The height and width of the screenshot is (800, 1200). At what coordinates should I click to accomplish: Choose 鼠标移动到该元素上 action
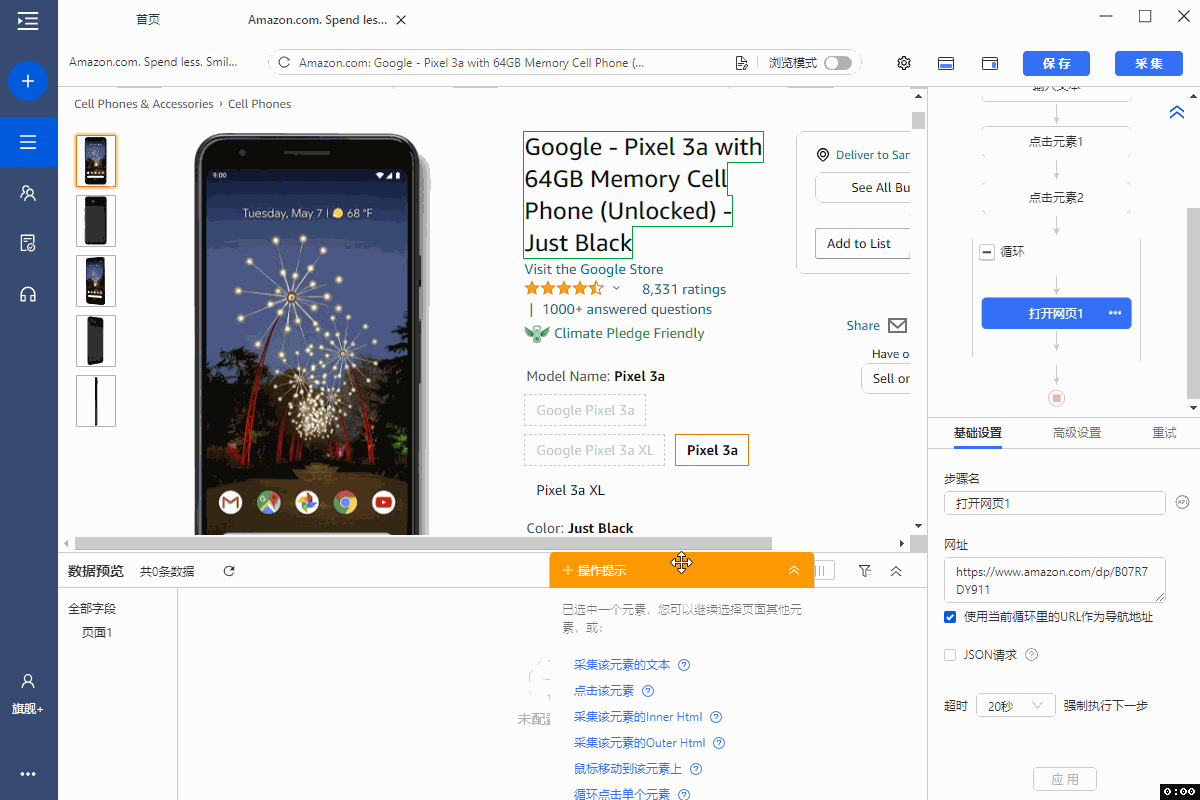click(628, 769)
